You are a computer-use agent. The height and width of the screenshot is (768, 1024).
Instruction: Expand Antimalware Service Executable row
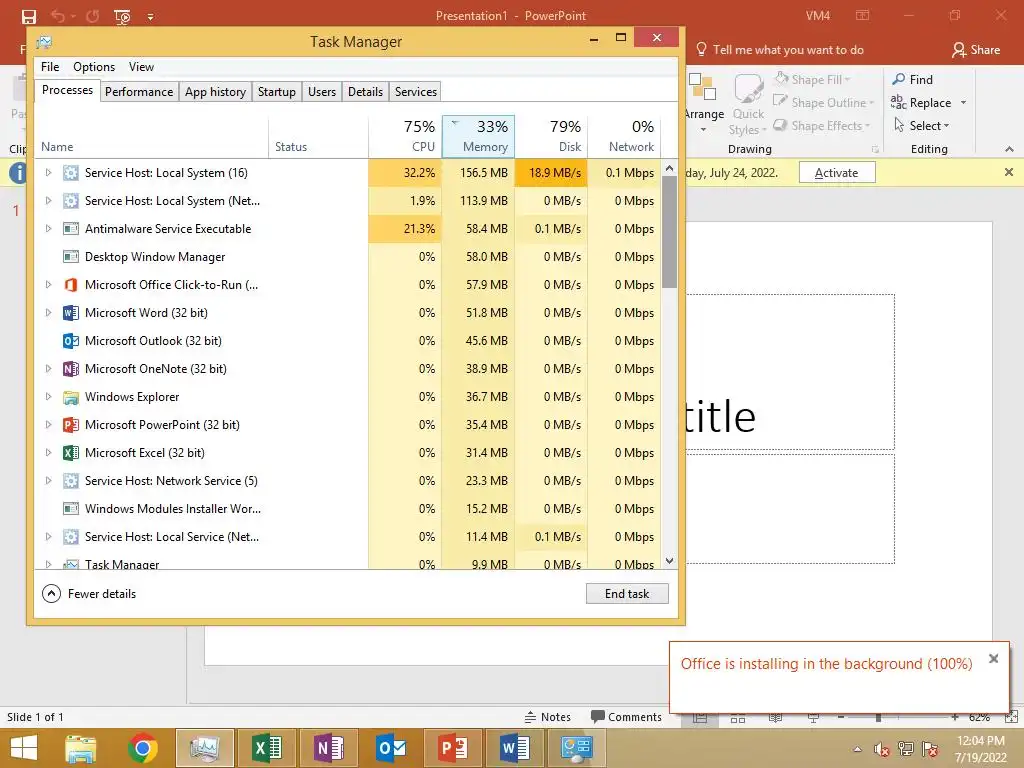[x=48, y=229]
